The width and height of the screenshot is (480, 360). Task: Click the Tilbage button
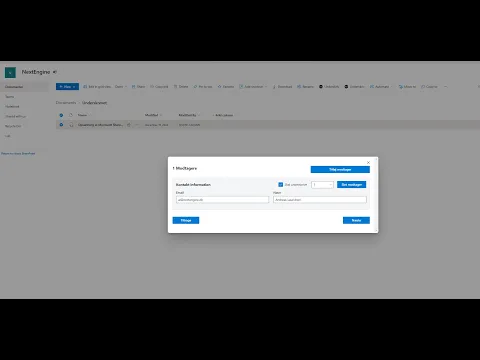click(x=186, y=220)
